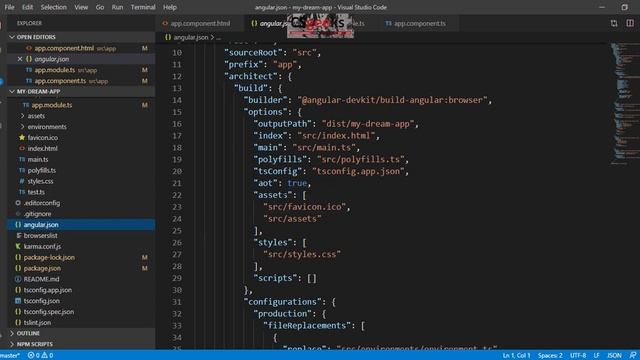Open the Selection menu
The height and width of the screenshot is (360, 640).
tap(53, 7)
